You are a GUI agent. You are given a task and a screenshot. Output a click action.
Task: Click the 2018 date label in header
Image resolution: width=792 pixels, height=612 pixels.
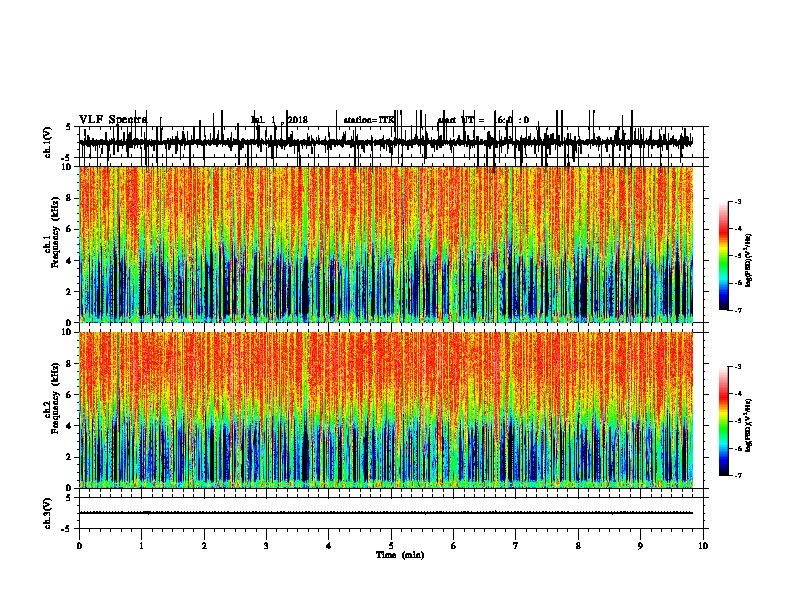pos(297,120)
